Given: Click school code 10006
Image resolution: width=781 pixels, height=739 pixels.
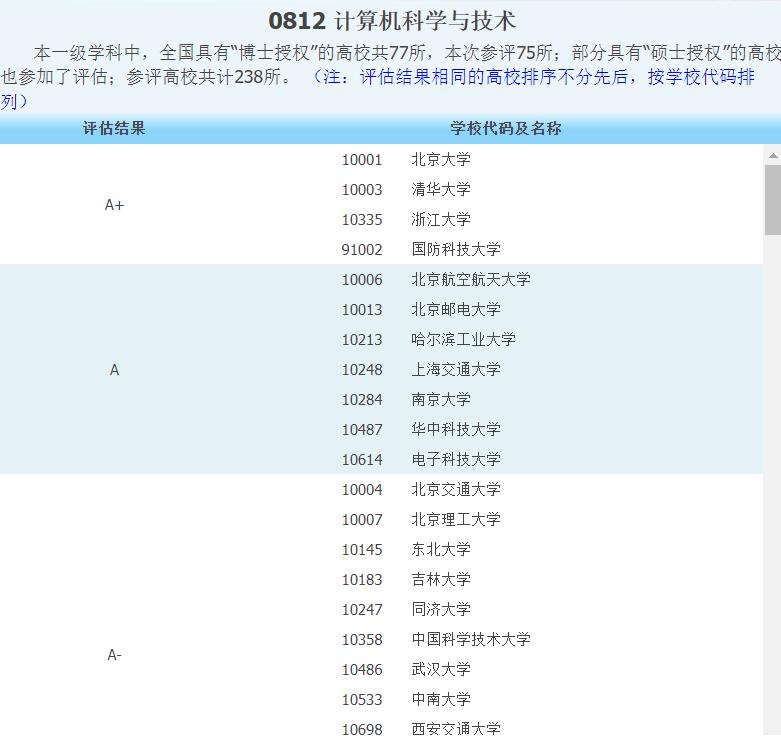Looking at the screenshot, I should pyautogui.click(x=362, y=280).
